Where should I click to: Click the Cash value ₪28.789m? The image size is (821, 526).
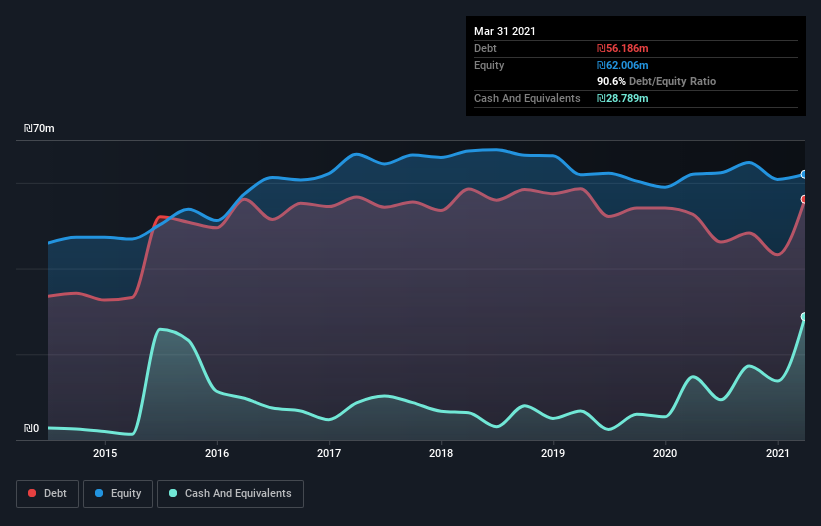[x=623, y=98]
